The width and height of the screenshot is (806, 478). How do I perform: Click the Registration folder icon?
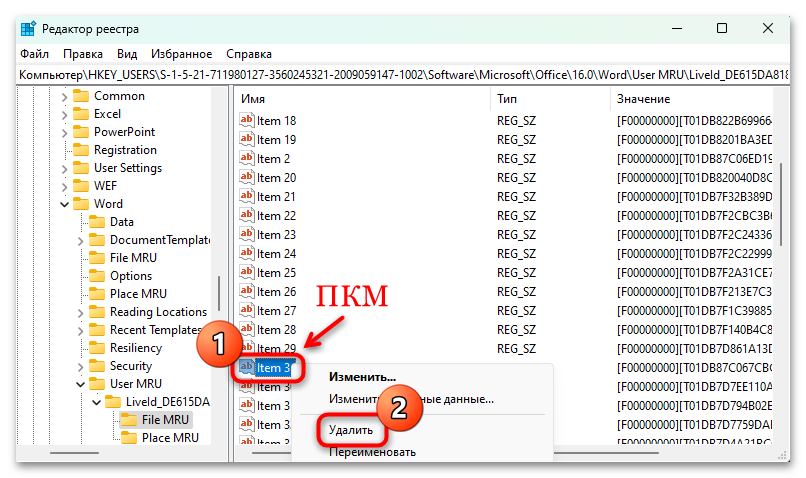point(81,150)
